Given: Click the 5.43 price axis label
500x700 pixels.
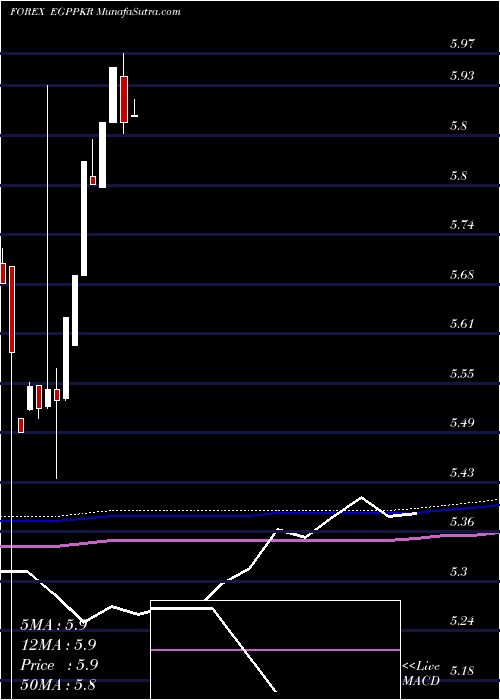Looking at the screenshot, I should (x=463, y=472).
